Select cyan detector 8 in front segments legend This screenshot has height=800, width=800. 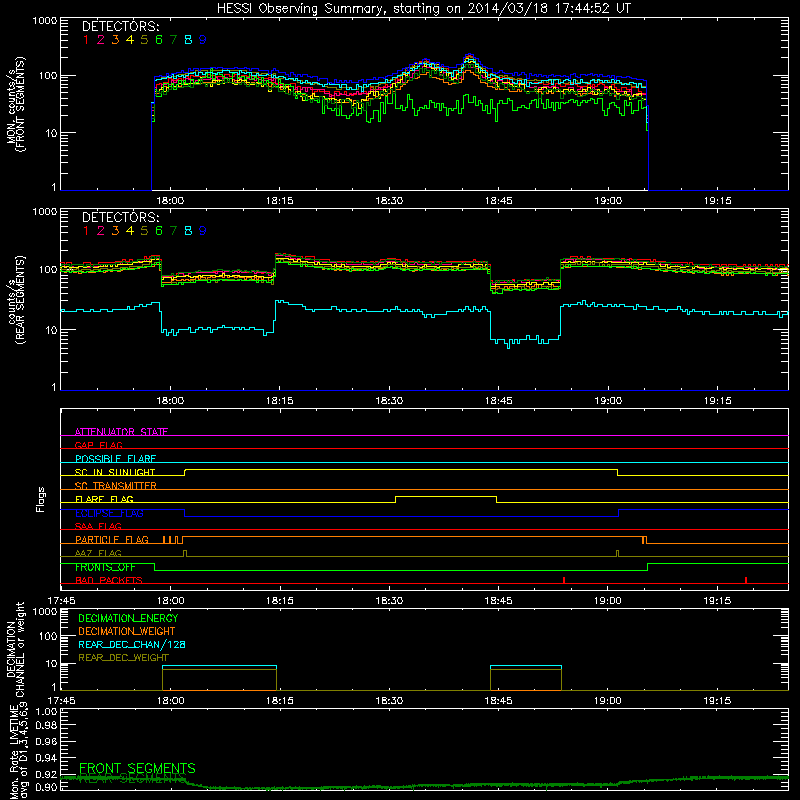188,40
